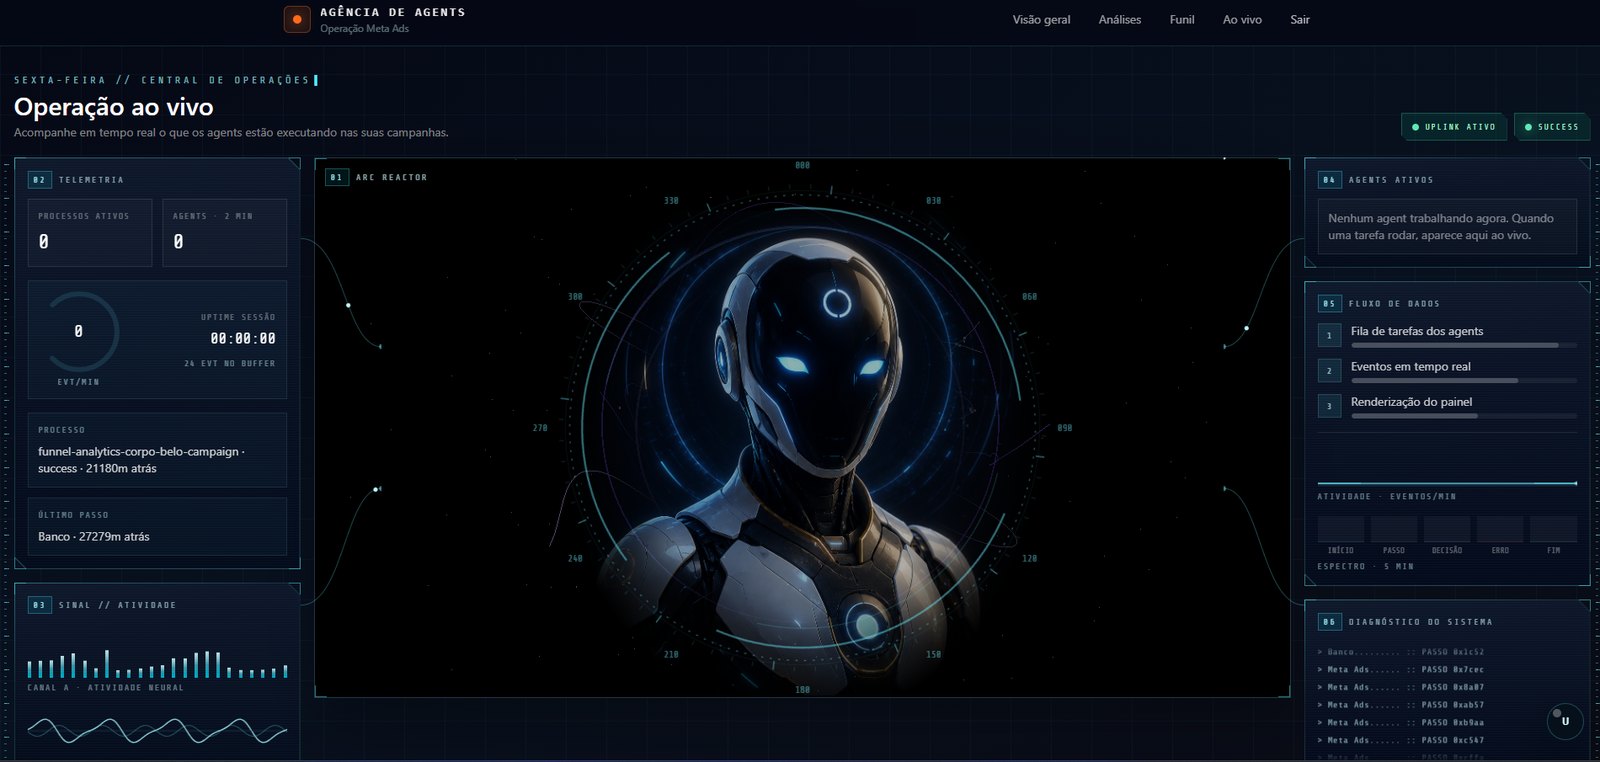Click the Operação ao vivo page heading

114,107
